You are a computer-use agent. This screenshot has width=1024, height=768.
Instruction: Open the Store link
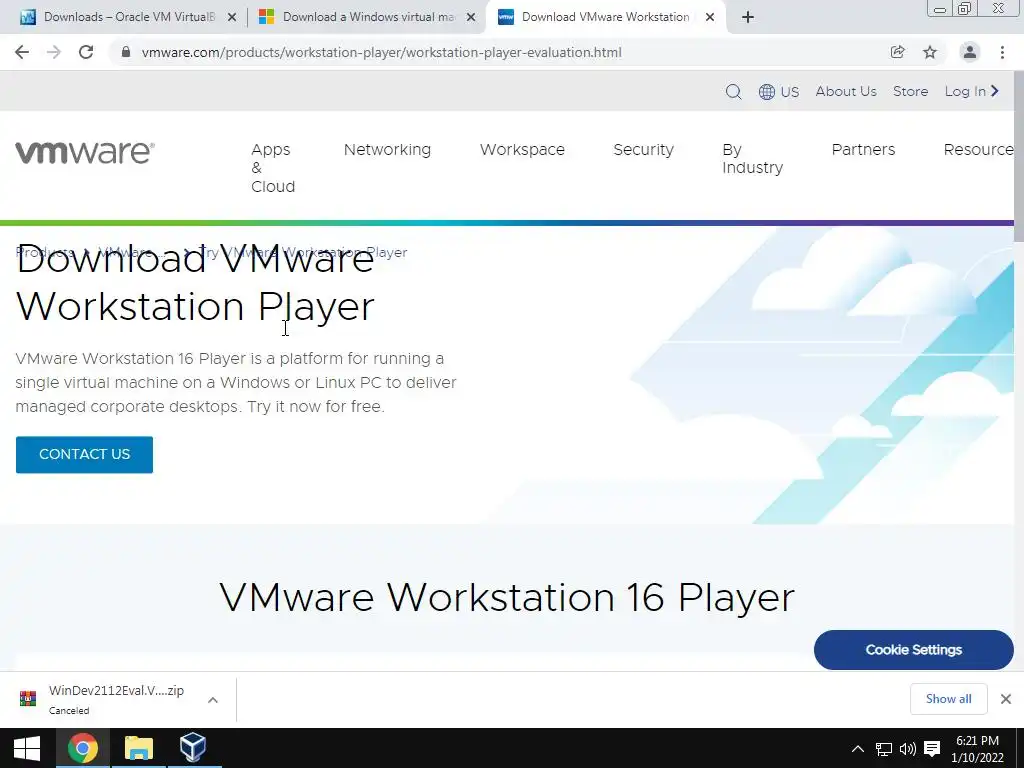click(910, 91)
